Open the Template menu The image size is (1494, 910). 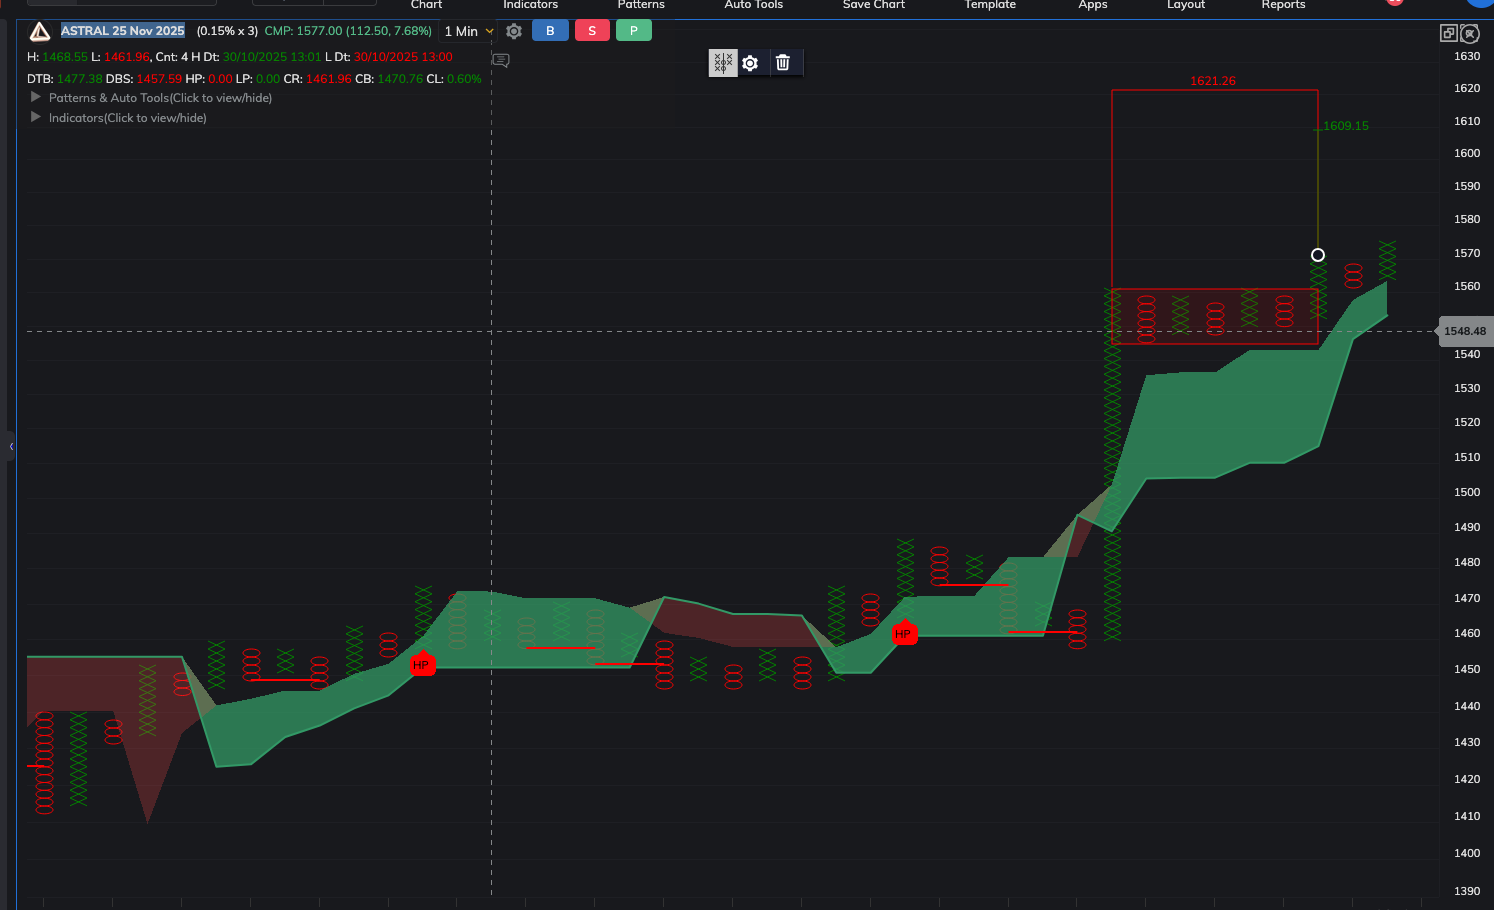tap(989, 5)
